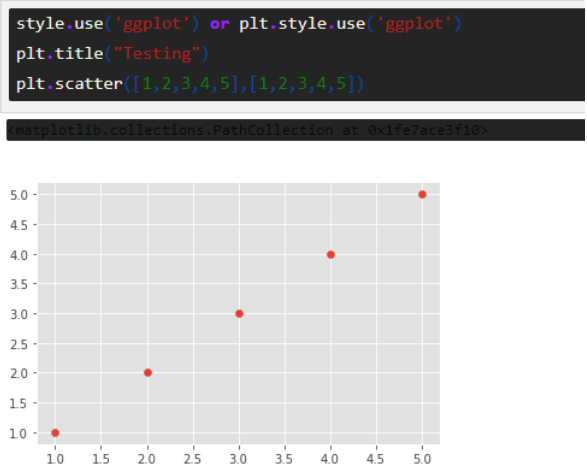Click the x-axis tick label 5.0

click(422, 459)
